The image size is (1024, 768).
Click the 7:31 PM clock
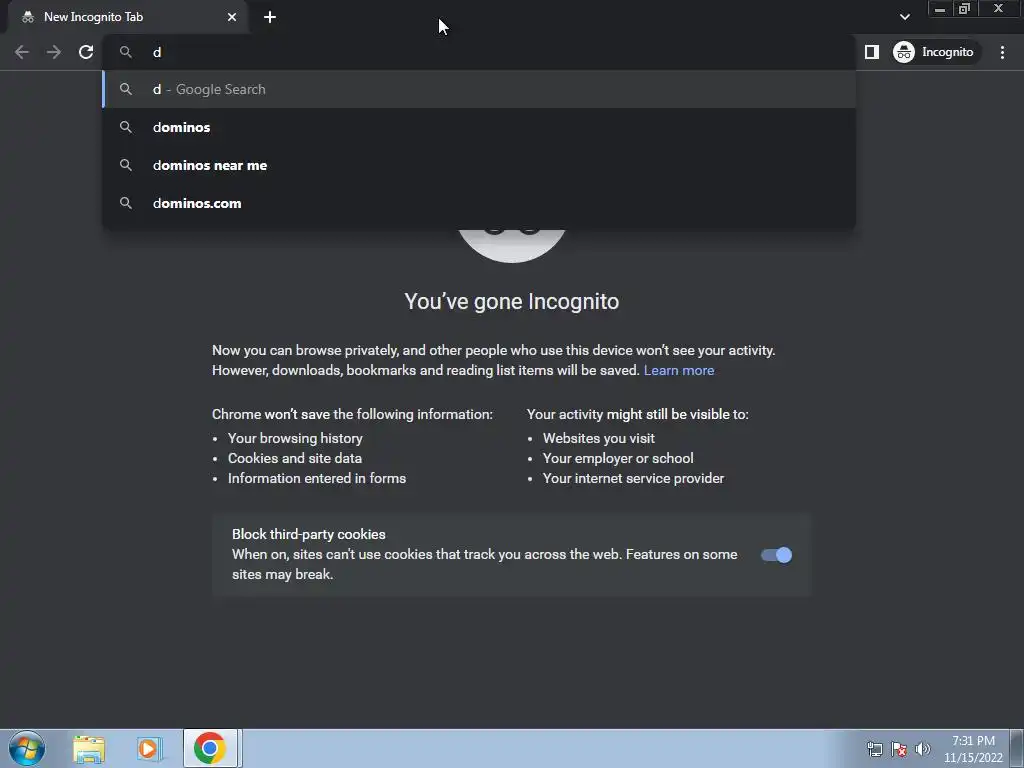coord(973,748)
